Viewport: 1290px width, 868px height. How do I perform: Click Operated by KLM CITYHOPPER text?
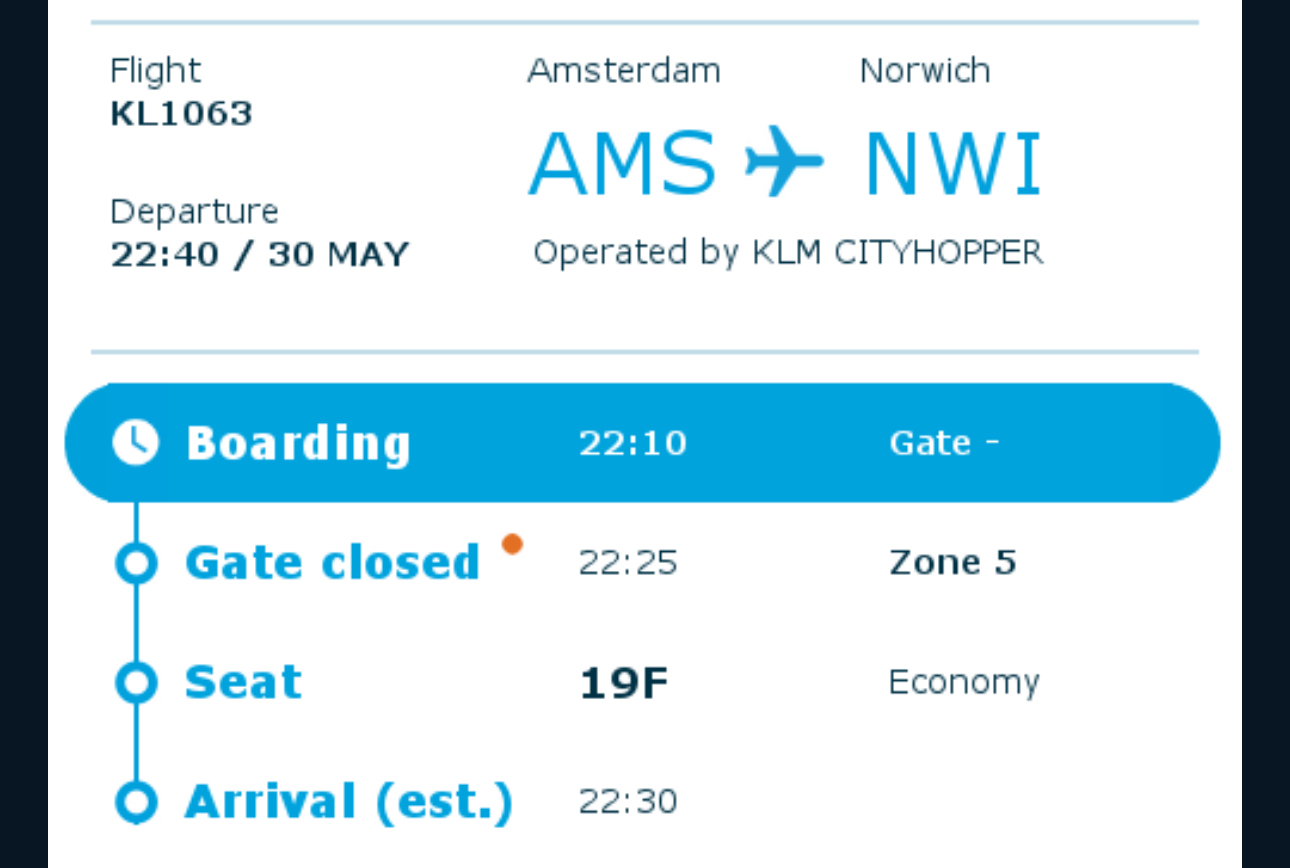[x=787, y=252]
